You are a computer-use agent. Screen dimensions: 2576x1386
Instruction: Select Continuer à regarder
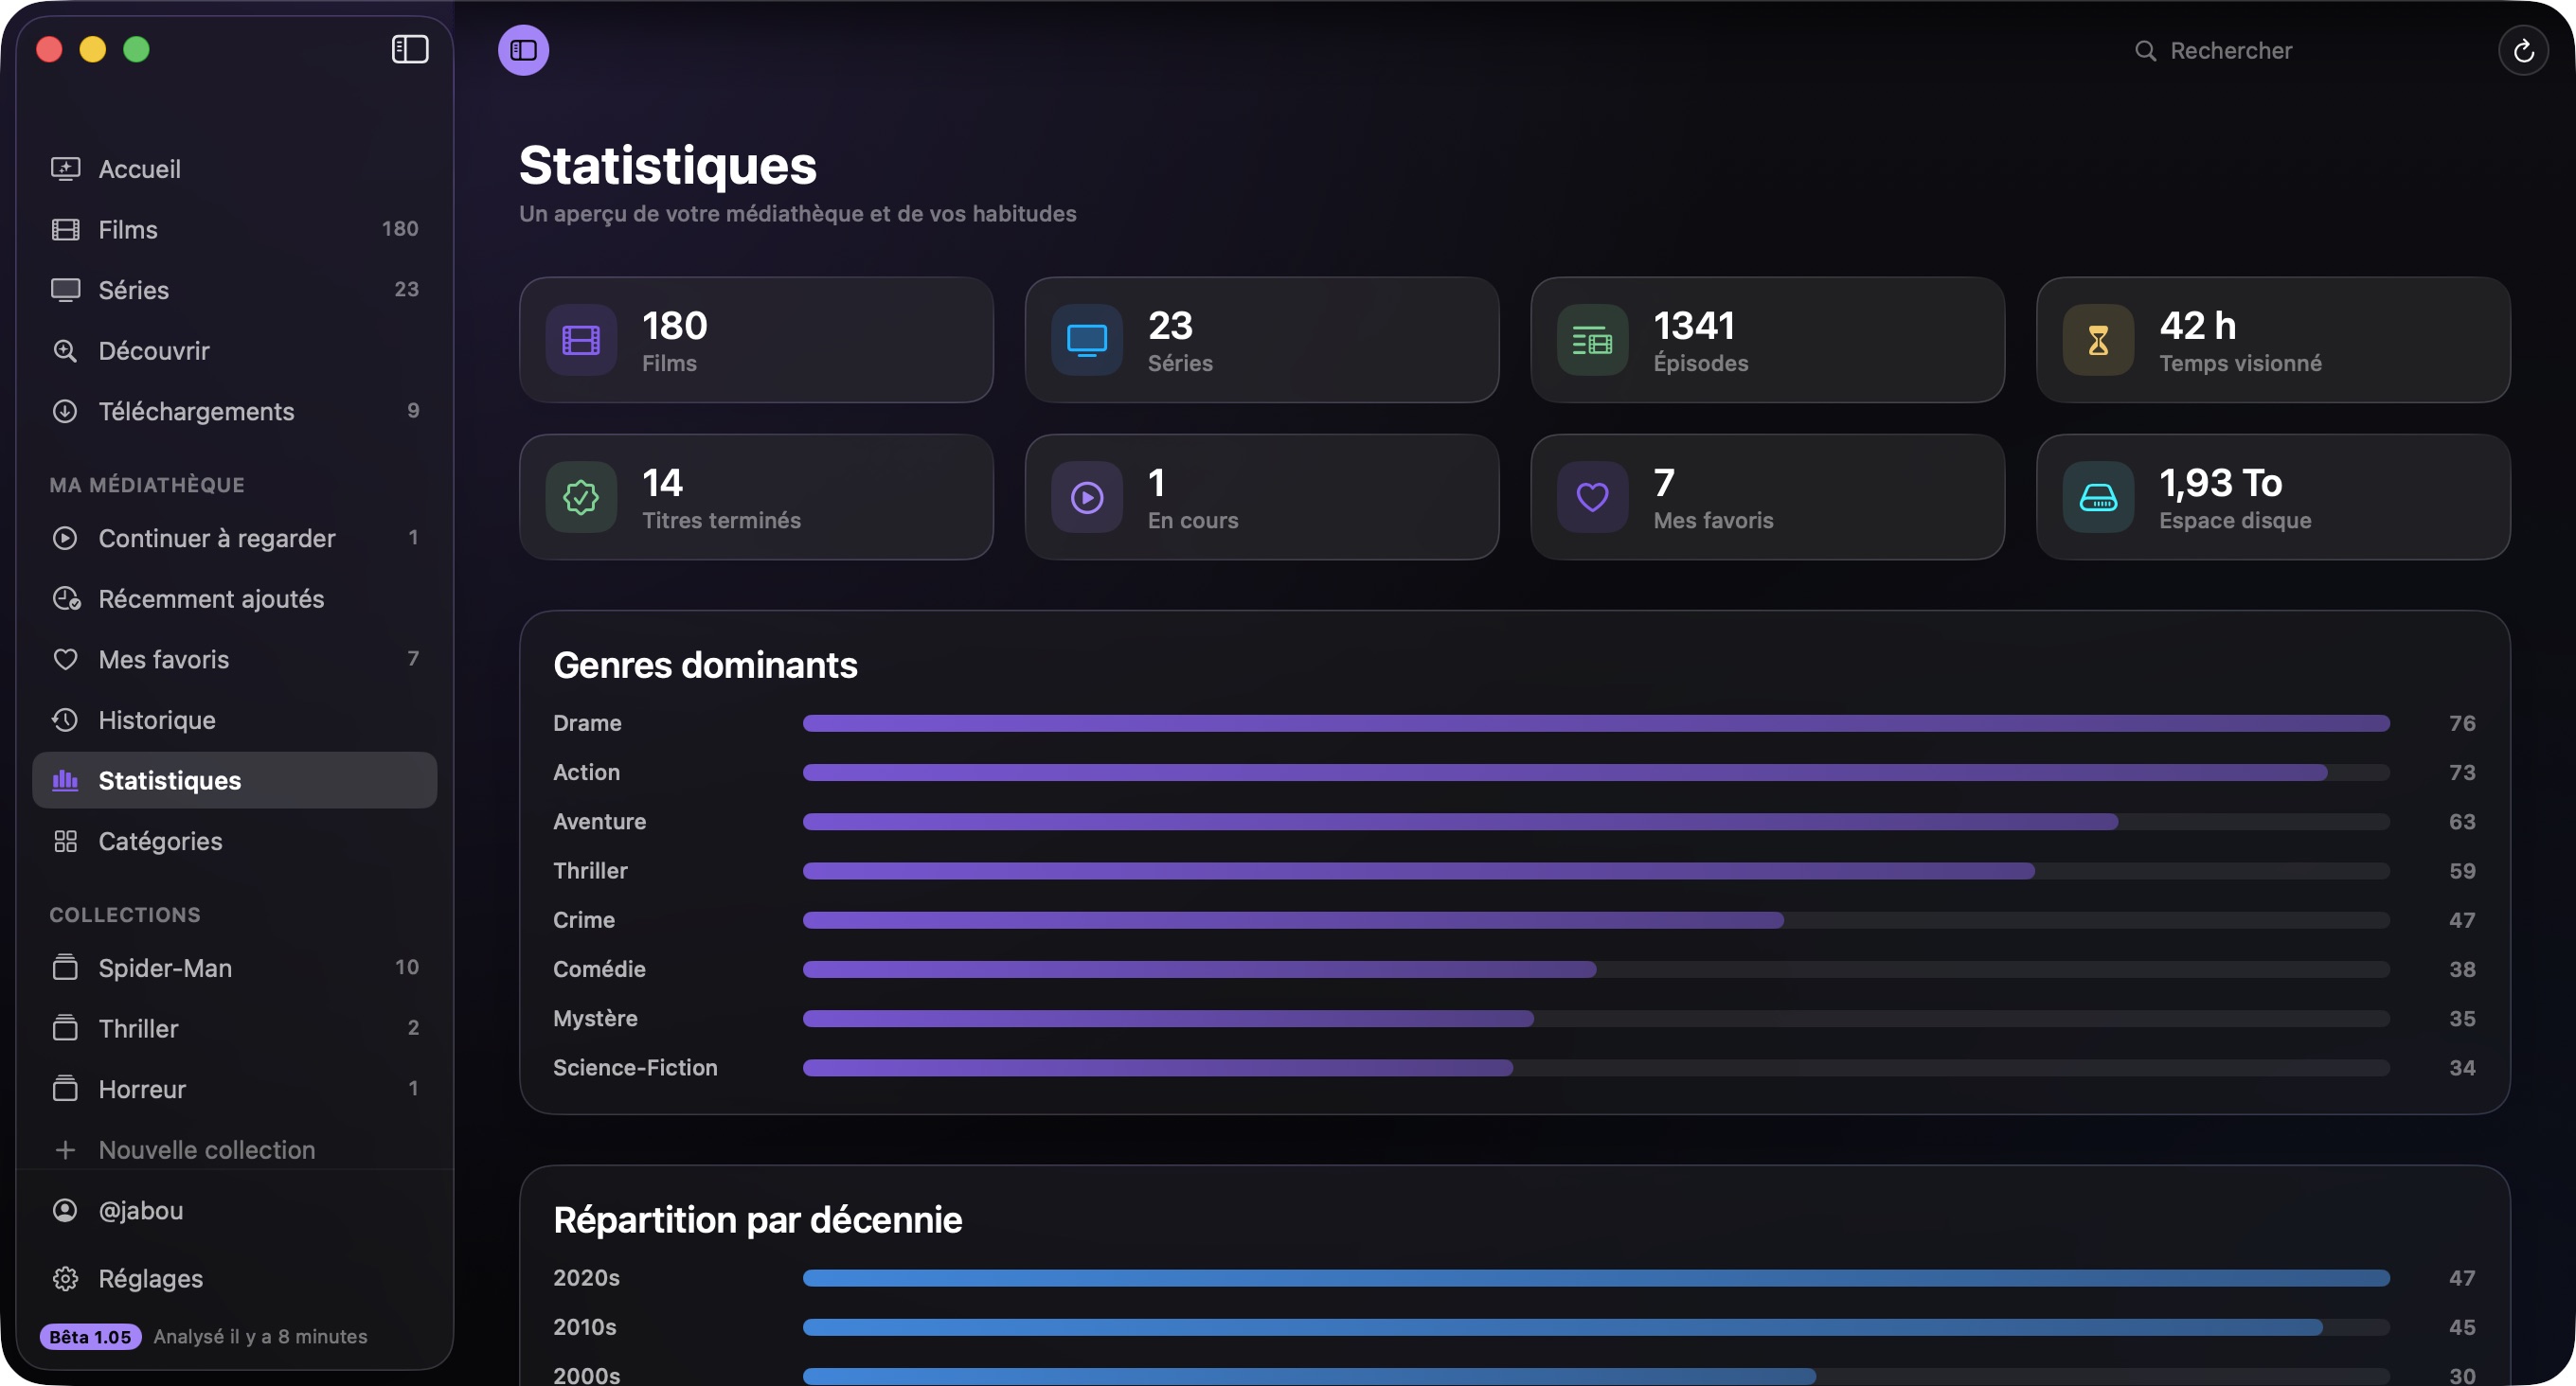[234, 538]
